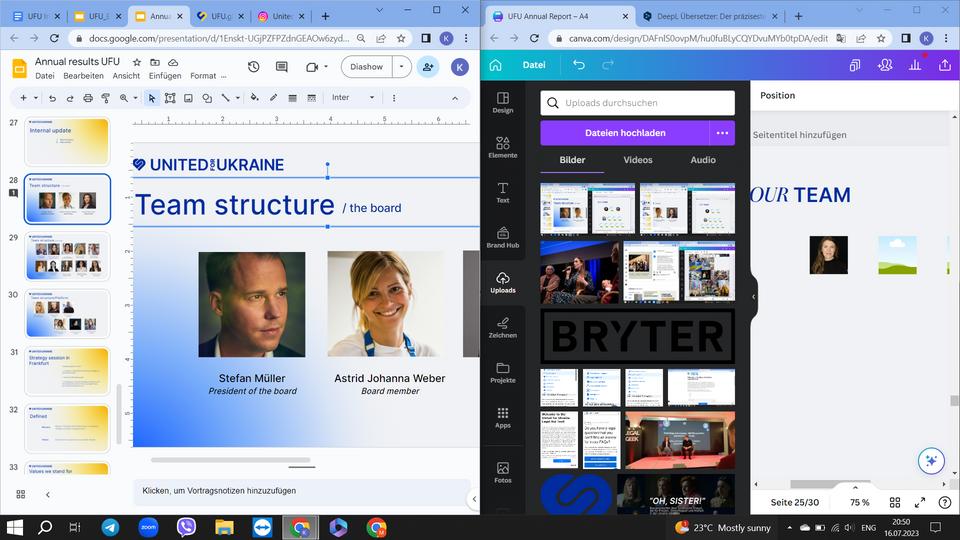Open Viber from taskbar

click(186, 527)
